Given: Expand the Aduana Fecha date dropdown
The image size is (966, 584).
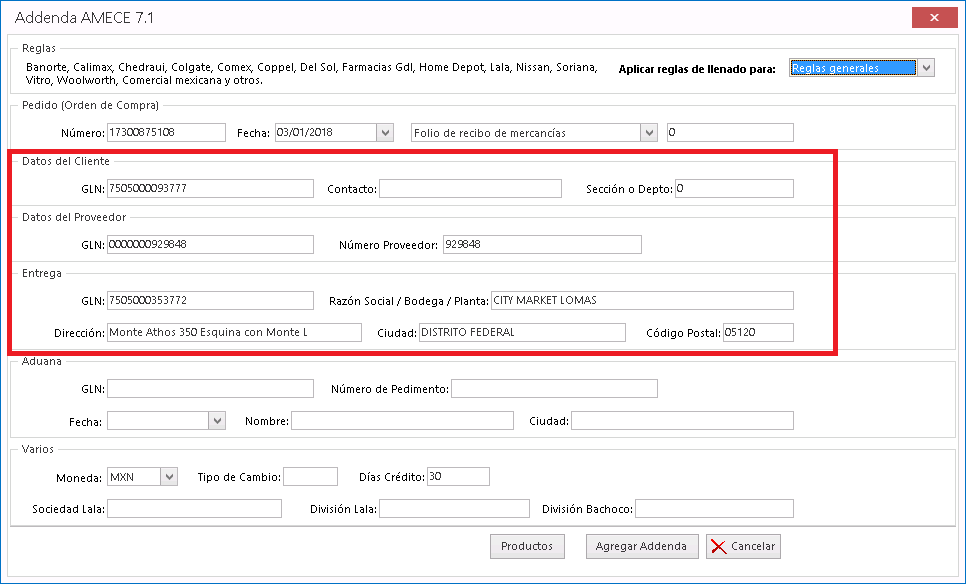Looking at the screenshot, I should (217, 421).
